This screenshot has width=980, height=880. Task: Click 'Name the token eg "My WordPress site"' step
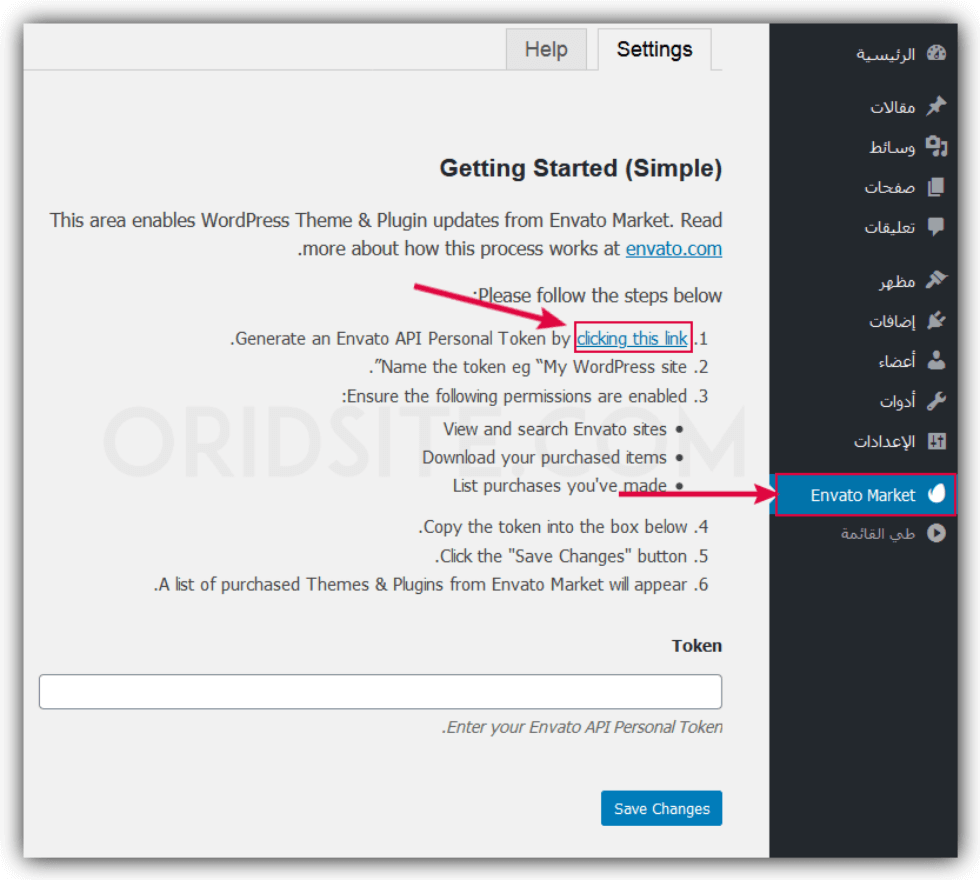point(528,367)
